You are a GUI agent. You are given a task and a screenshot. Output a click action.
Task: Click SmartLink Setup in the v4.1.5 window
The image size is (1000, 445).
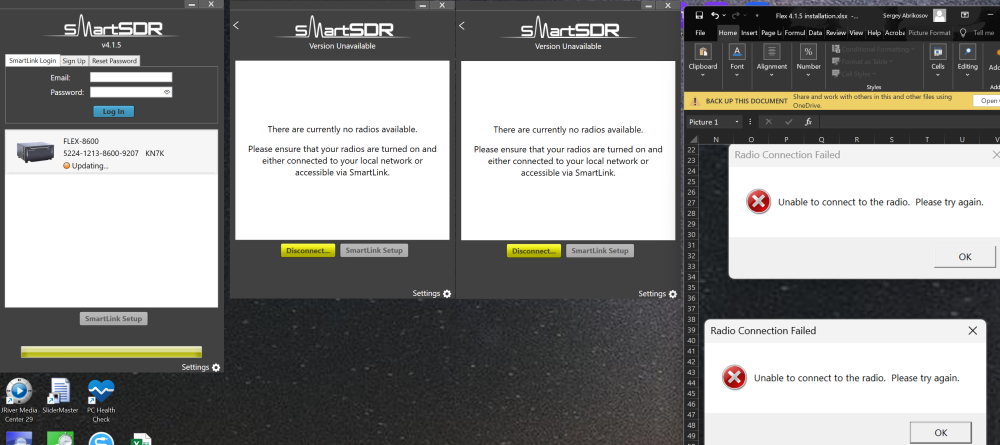(x=114, y=318)
